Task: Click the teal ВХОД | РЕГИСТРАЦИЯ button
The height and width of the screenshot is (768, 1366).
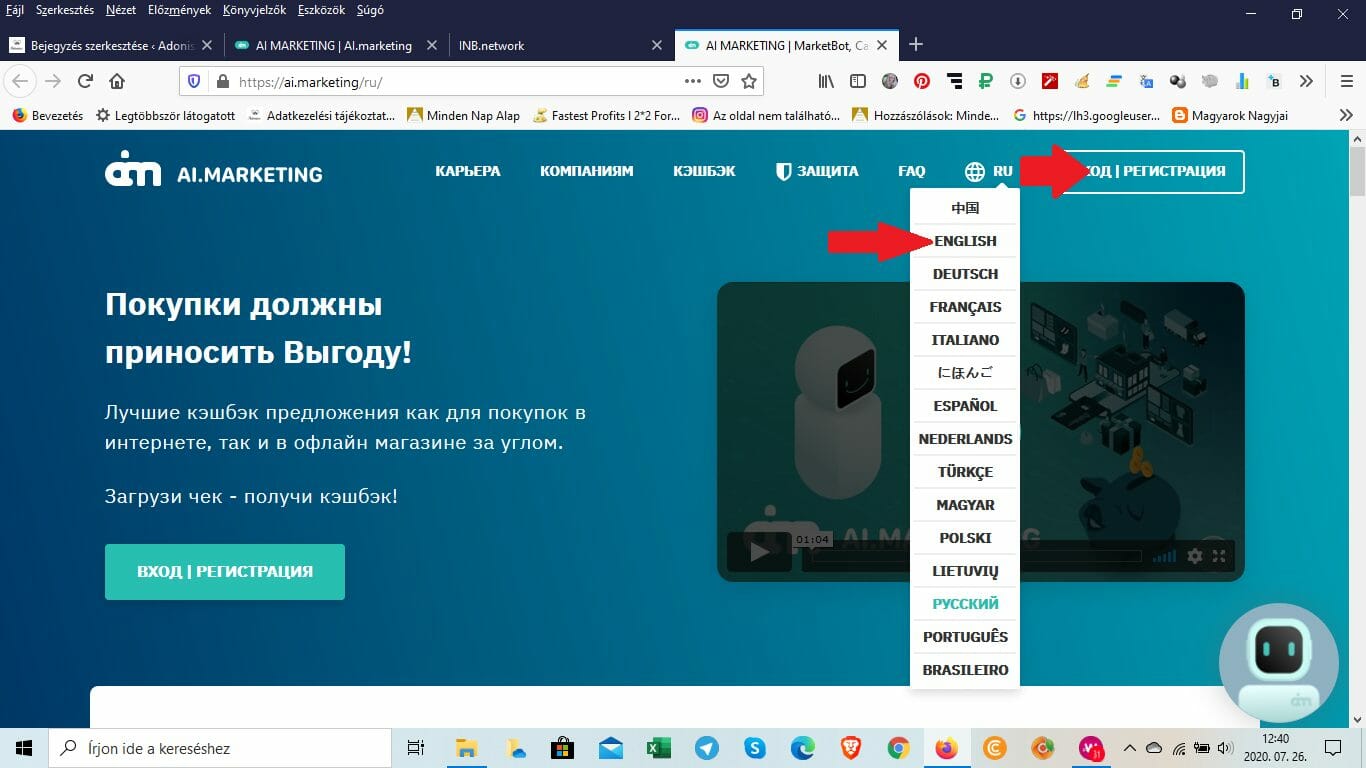Action: tap(225, 572)
